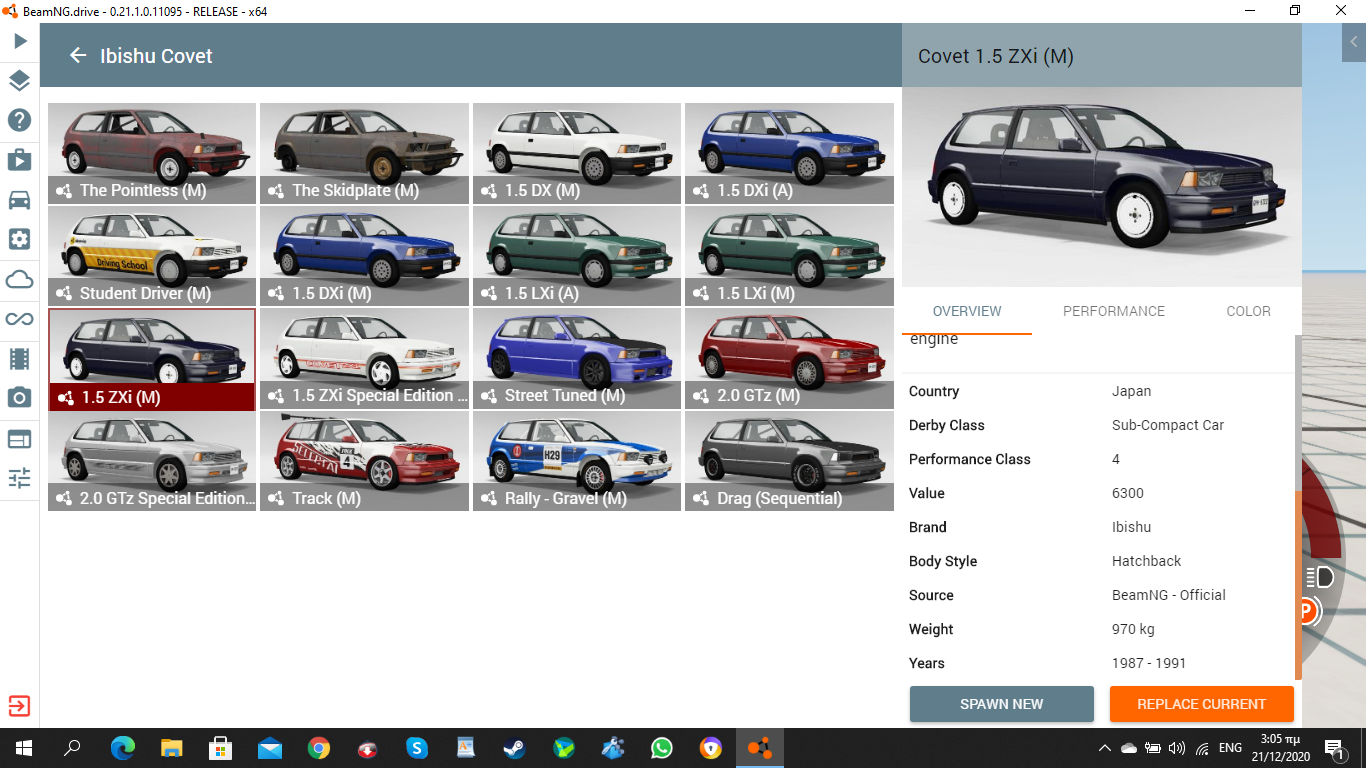Click the red exit icon in the sidebar
Screen dimensions: 1366x768
[x=19, y=706]
